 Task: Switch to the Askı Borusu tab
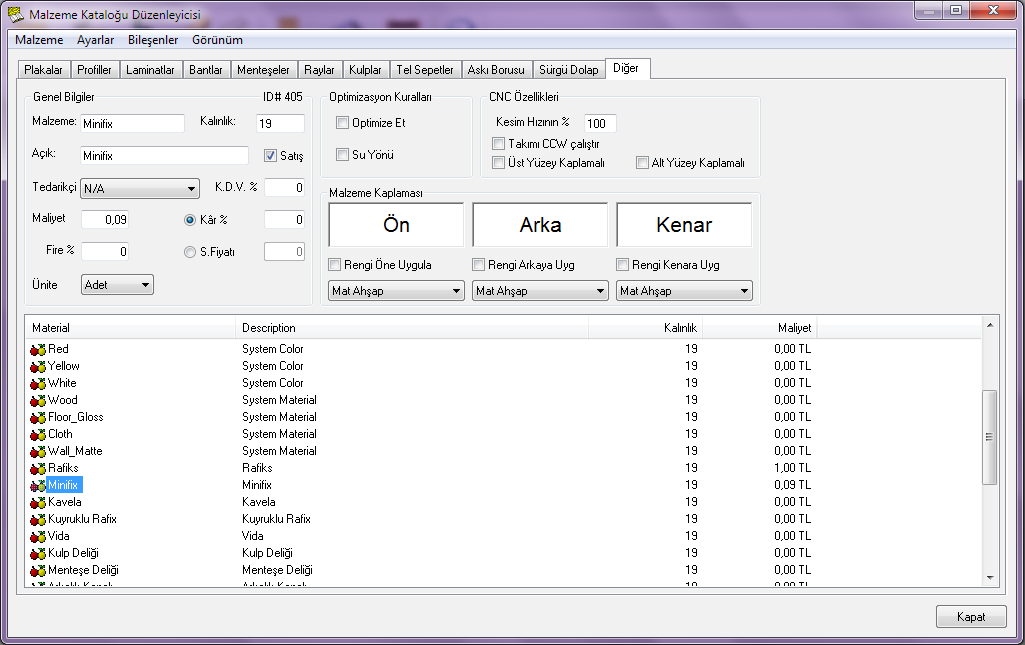496,70
